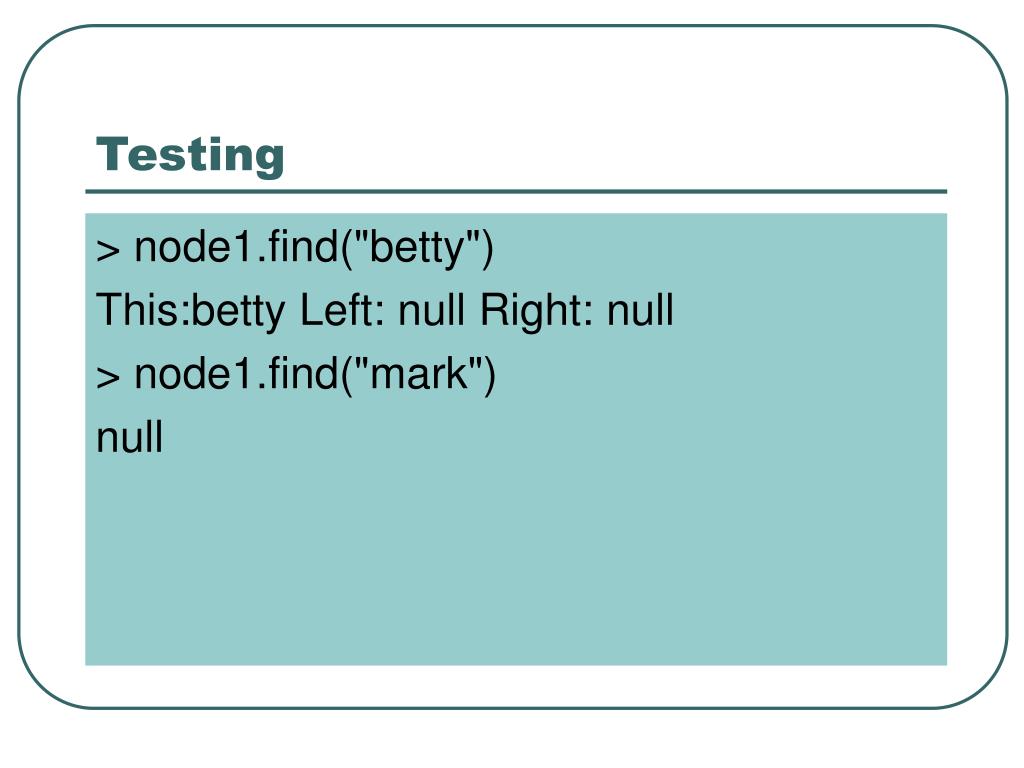Click the final null output line
This screenshot has width=1024, height=768.
point(129,437)
